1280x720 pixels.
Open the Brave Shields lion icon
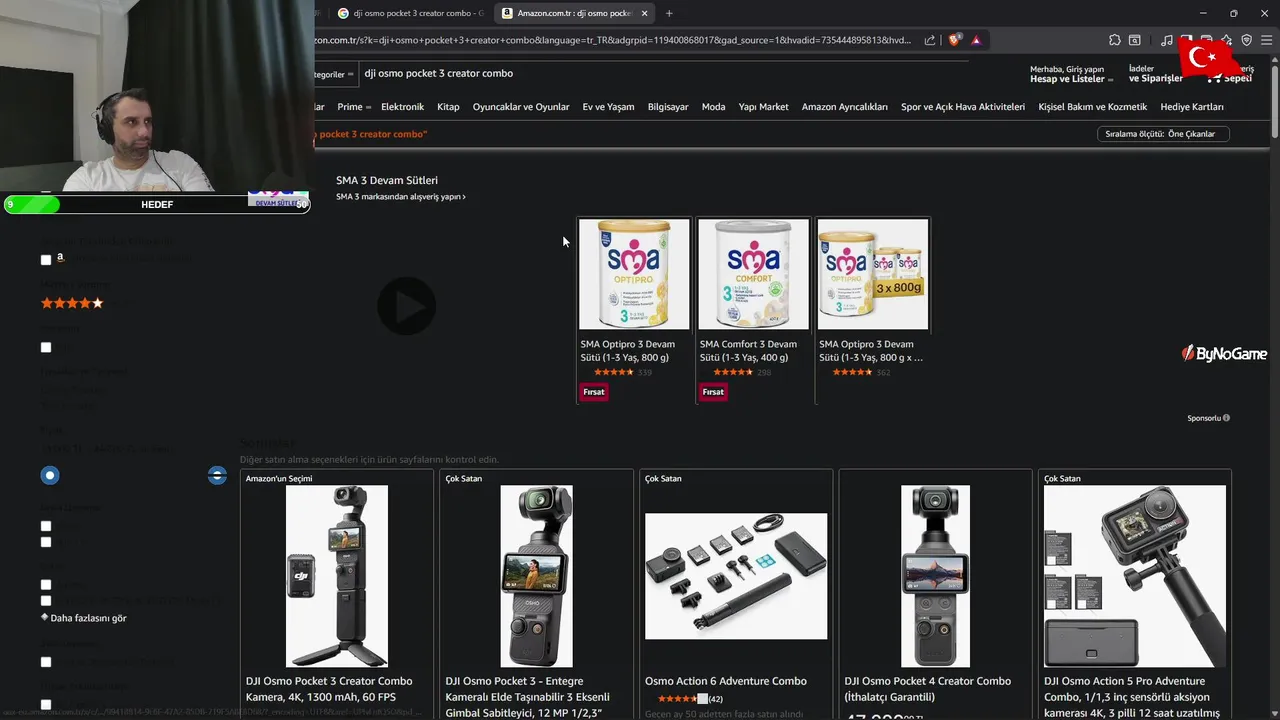coord(954,40)
